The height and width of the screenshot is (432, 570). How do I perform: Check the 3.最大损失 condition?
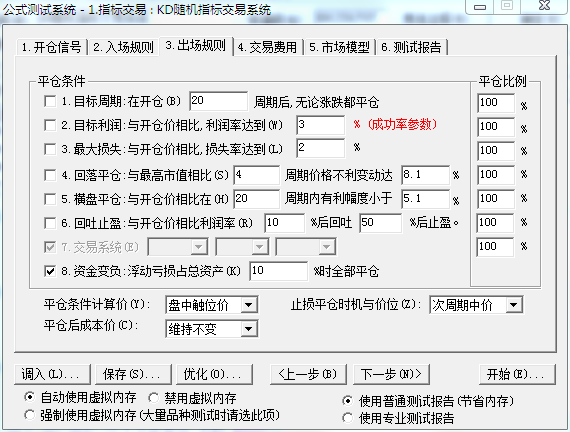(x=50, y=149)
